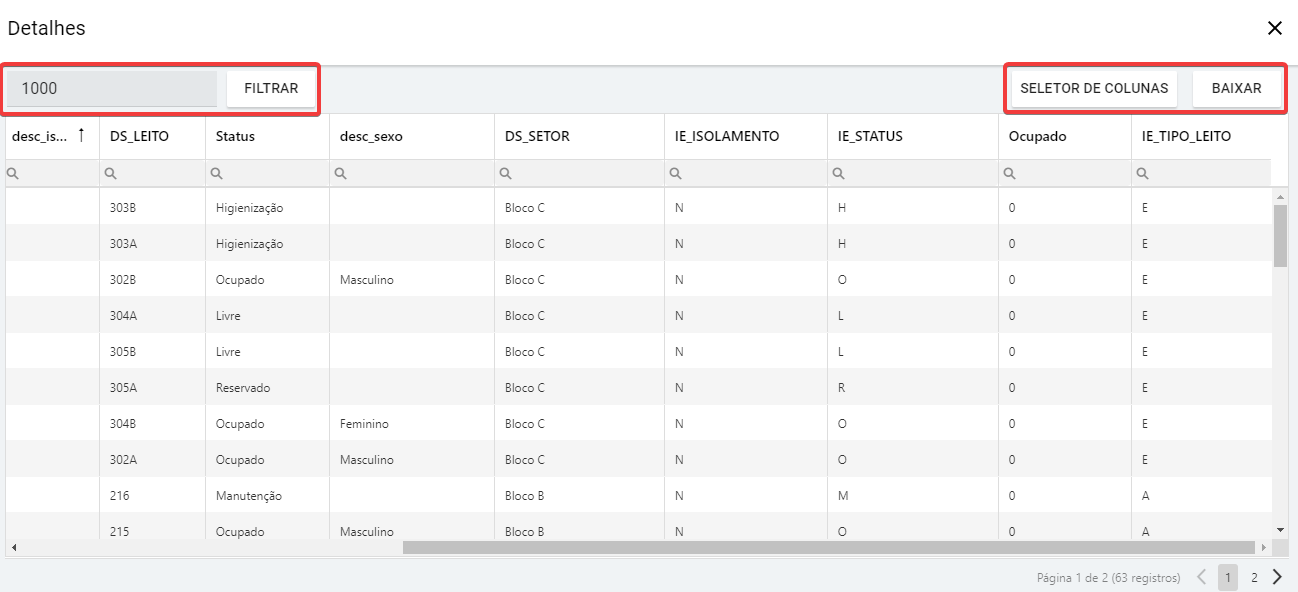Select page 2 in pagination

pyautogui.click(x=1254, y=577)
